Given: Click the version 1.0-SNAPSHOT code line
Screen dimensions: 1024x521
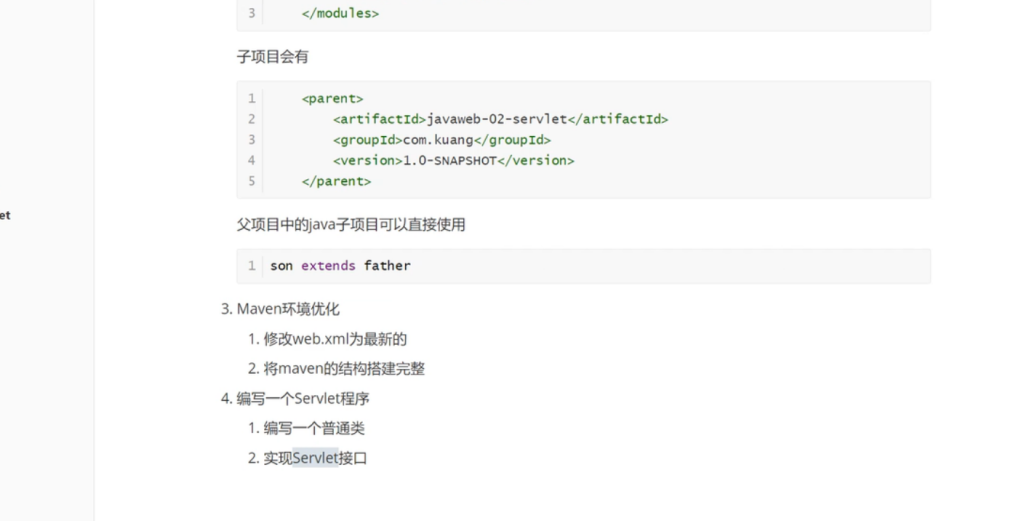Looking at the screenshot, I should (454, 160).
